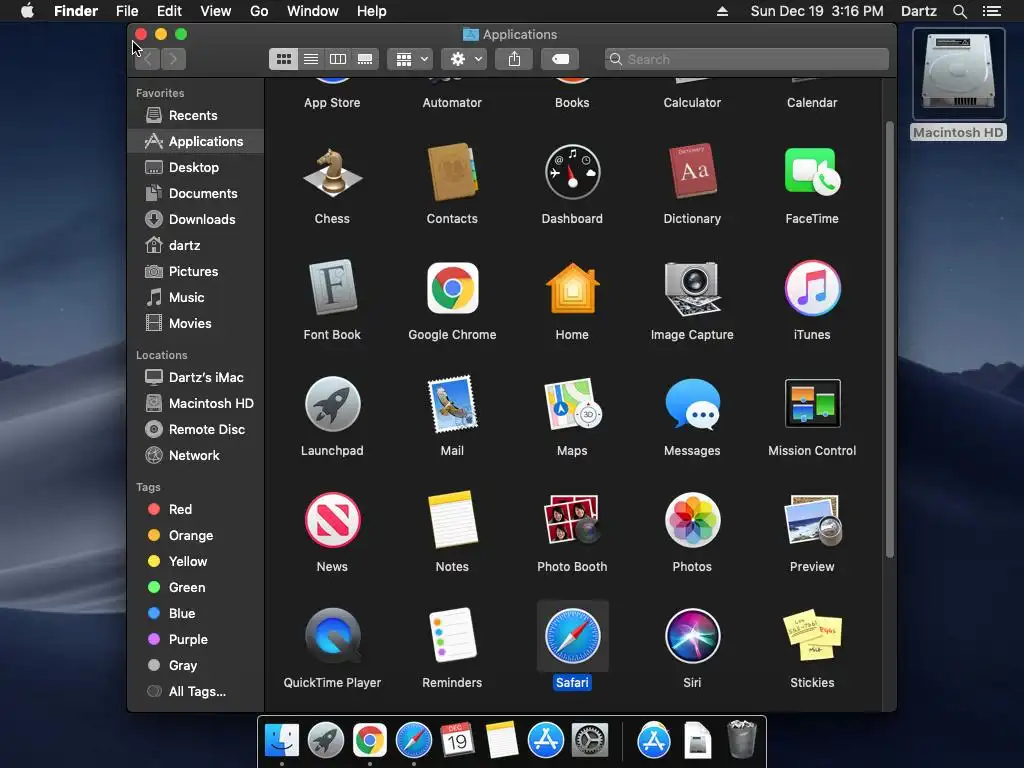Switch to gallery view in toolbar

pos(365,59)
